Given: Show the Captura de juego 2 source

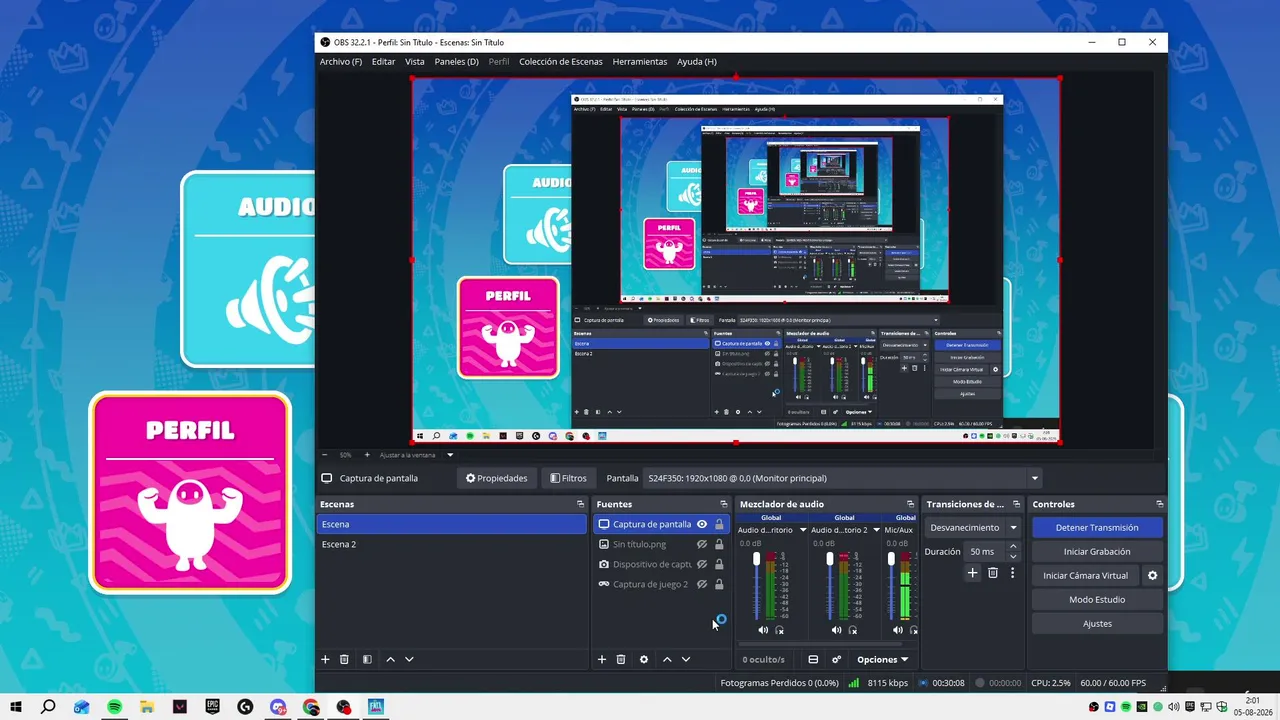Looking at the screenshot, I should tap(702, 584).
